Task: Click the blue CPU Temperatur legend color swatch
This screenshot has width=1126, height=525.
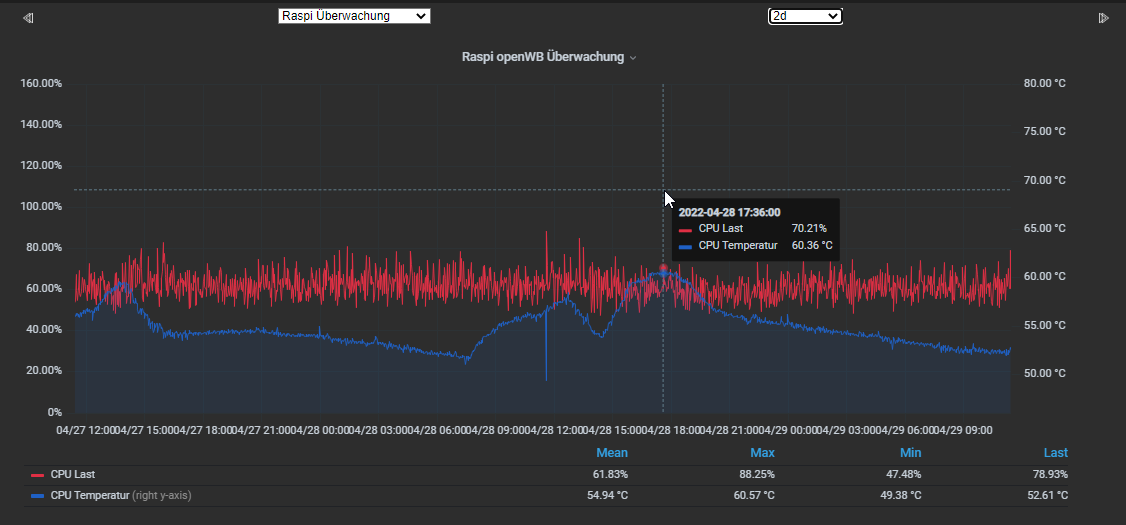Action: click(x=38, y=496)
